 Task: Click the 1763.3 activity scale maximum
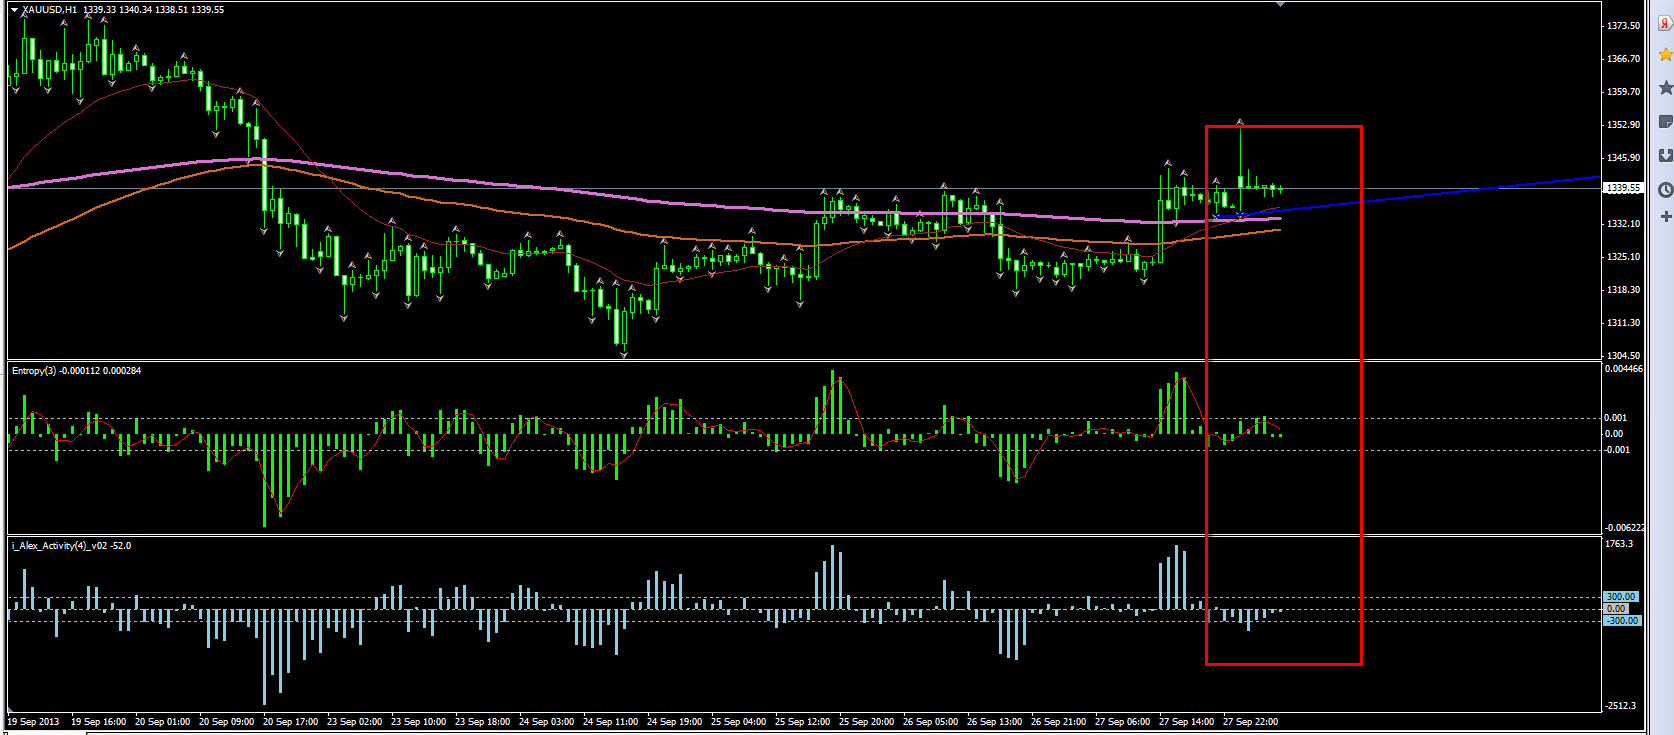click(x=1619, y=544)
